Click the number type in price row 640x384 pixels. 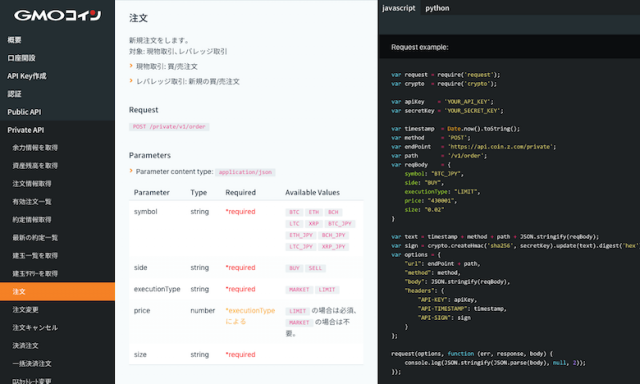(202, 311)
